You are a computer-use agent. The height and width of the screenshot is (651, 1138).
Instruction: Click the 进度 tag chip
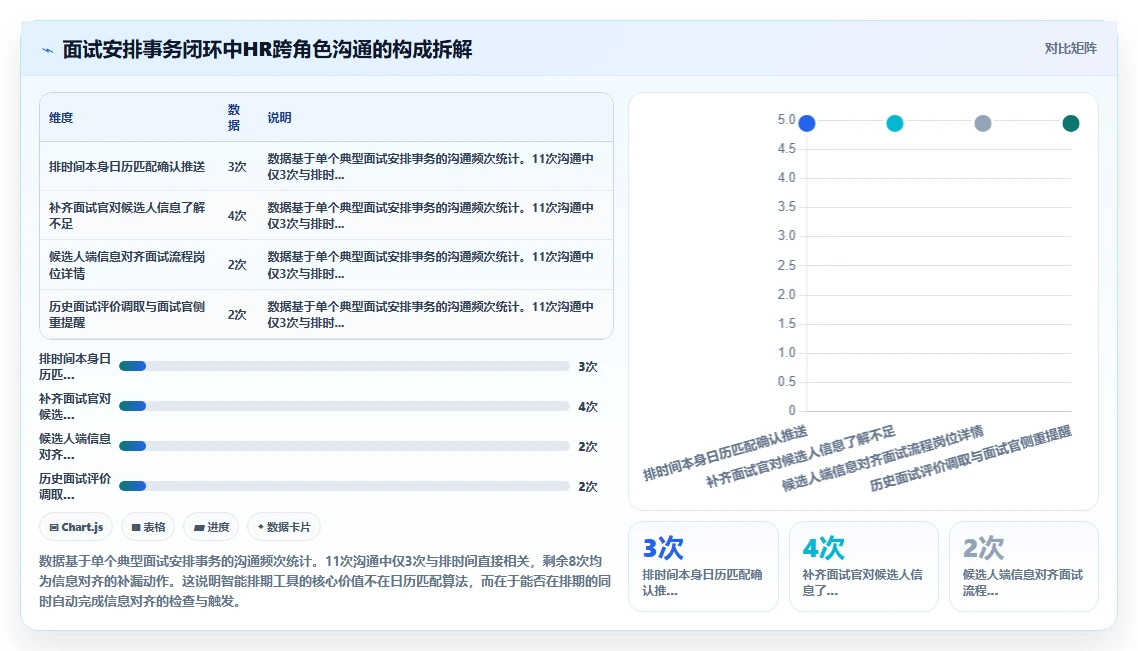(211, 527)
